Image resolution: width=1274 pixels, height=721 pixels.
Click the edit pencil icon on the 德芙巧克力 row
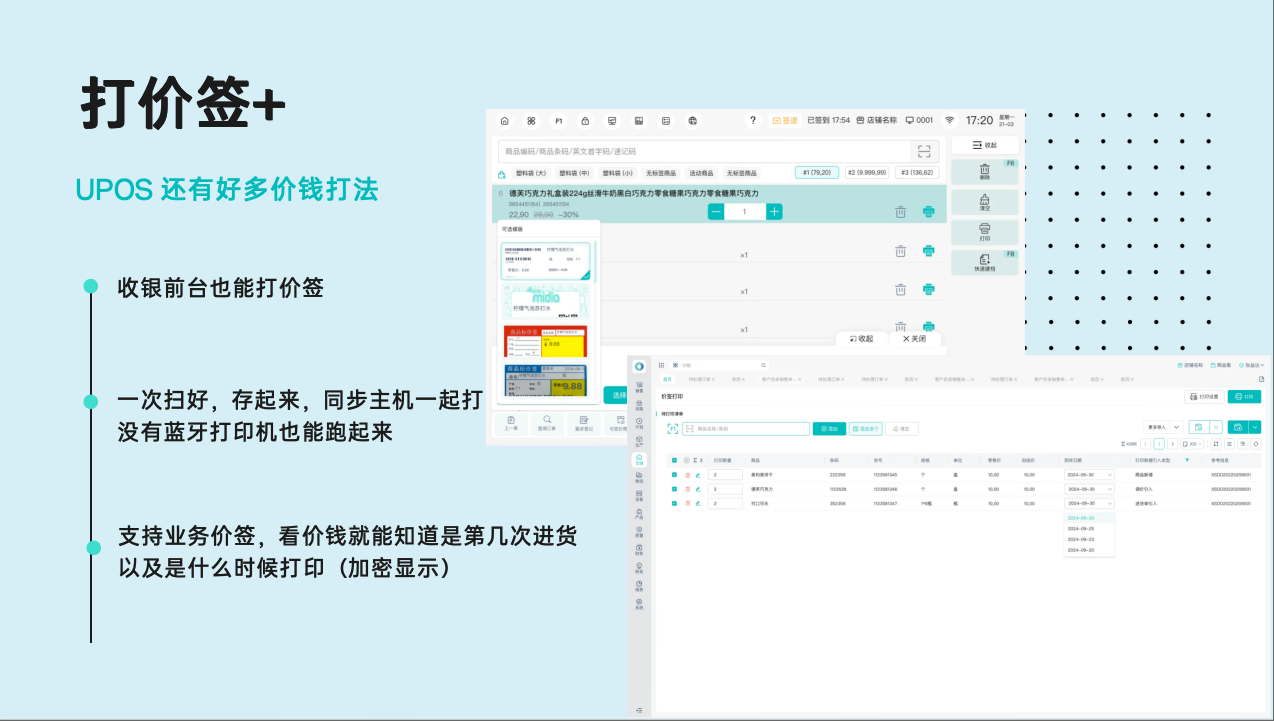click(x=697, y=489)
